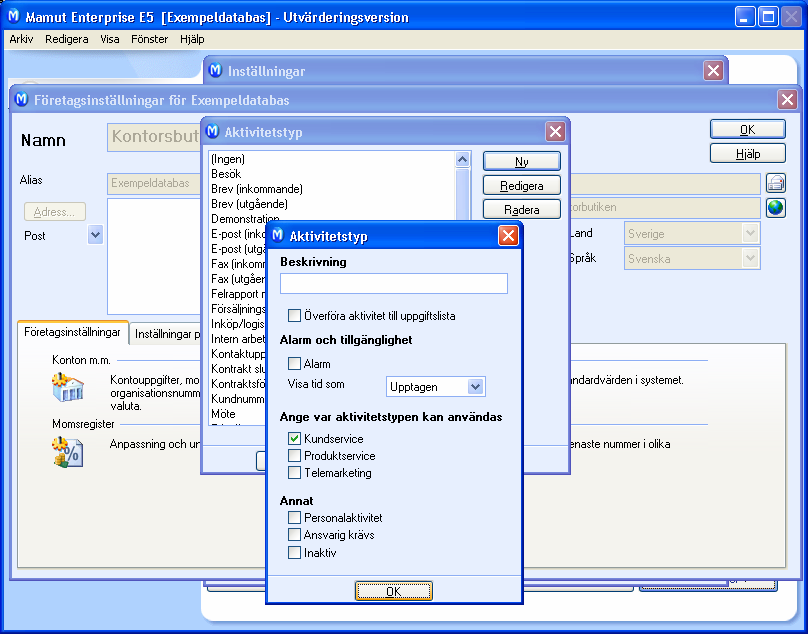Click the M logo of the Företagsinställningar window

pyautogui.click(x=22, y=99)
